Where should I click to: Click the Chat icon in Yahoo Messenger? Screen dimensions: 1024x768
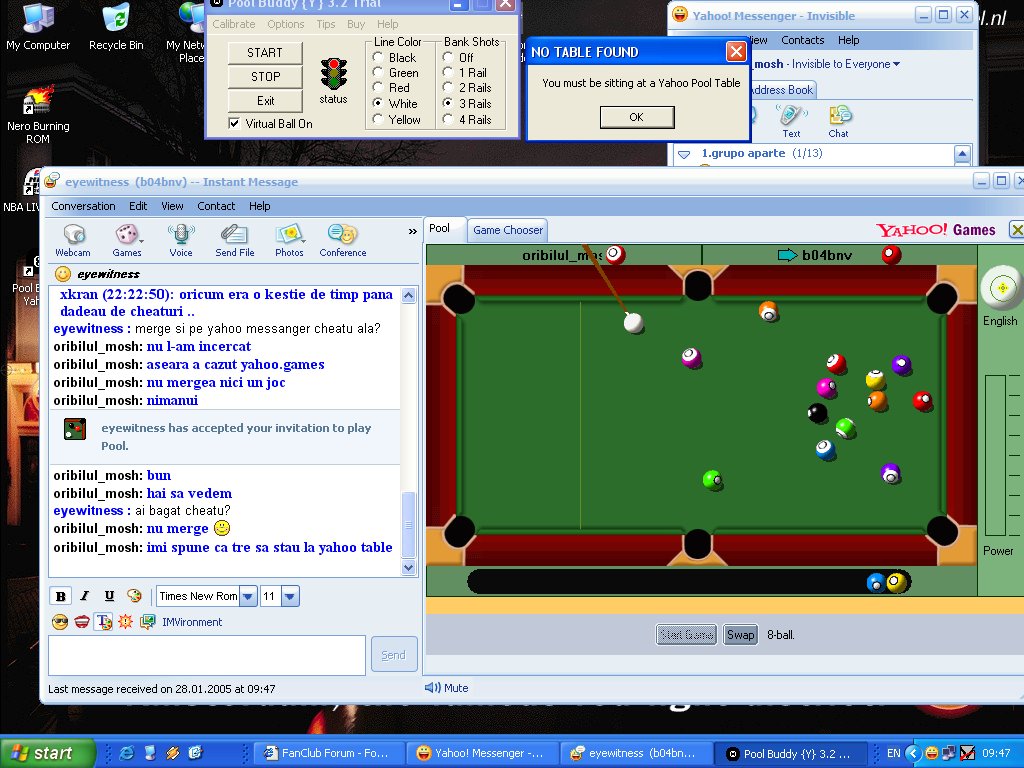click(839, 116)
